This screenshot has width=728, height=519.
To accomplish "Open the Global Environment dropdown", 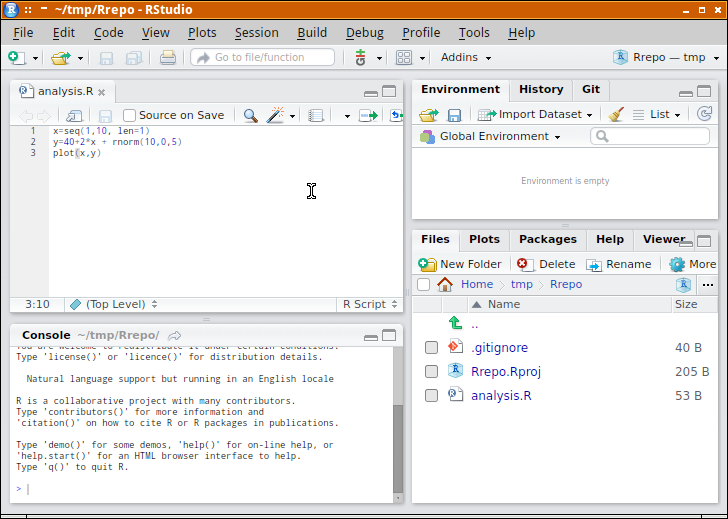I will click(490, 136).
